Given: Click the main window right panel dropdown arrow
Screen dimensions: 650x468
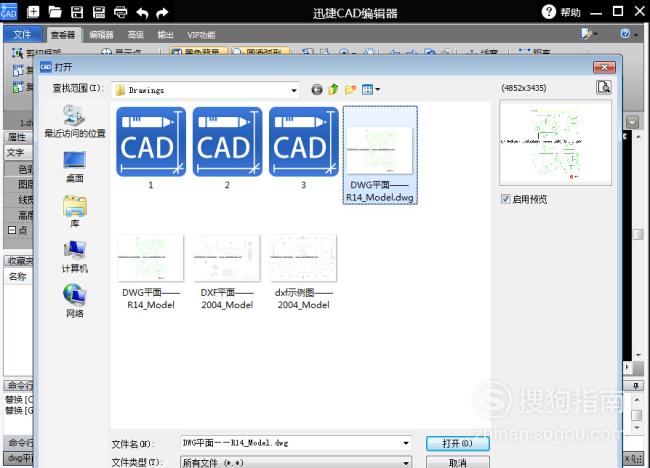Looking at the screenshot, I should pyautogui.click(x=632, y=122).
